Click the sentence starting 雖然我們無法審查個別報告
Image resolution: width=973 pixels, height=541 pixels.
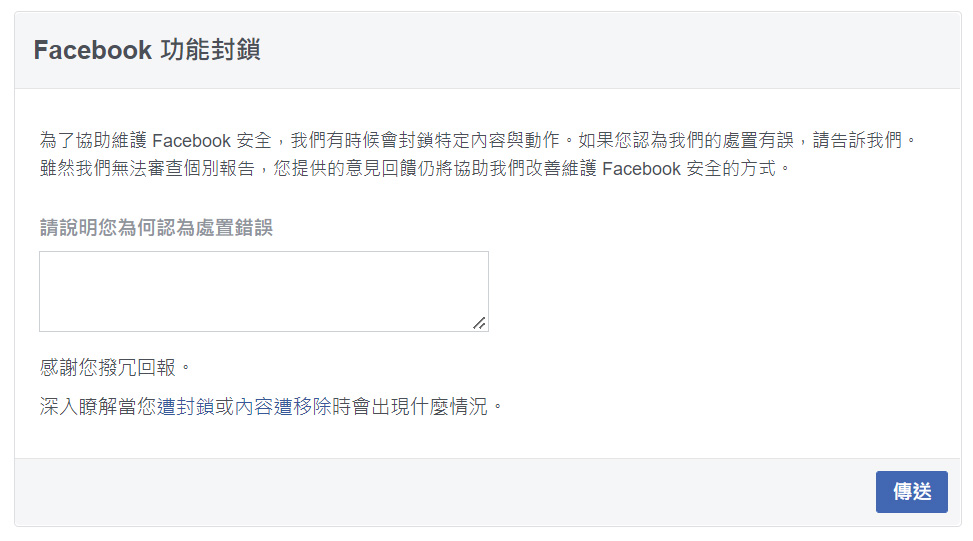coord(415,168)
